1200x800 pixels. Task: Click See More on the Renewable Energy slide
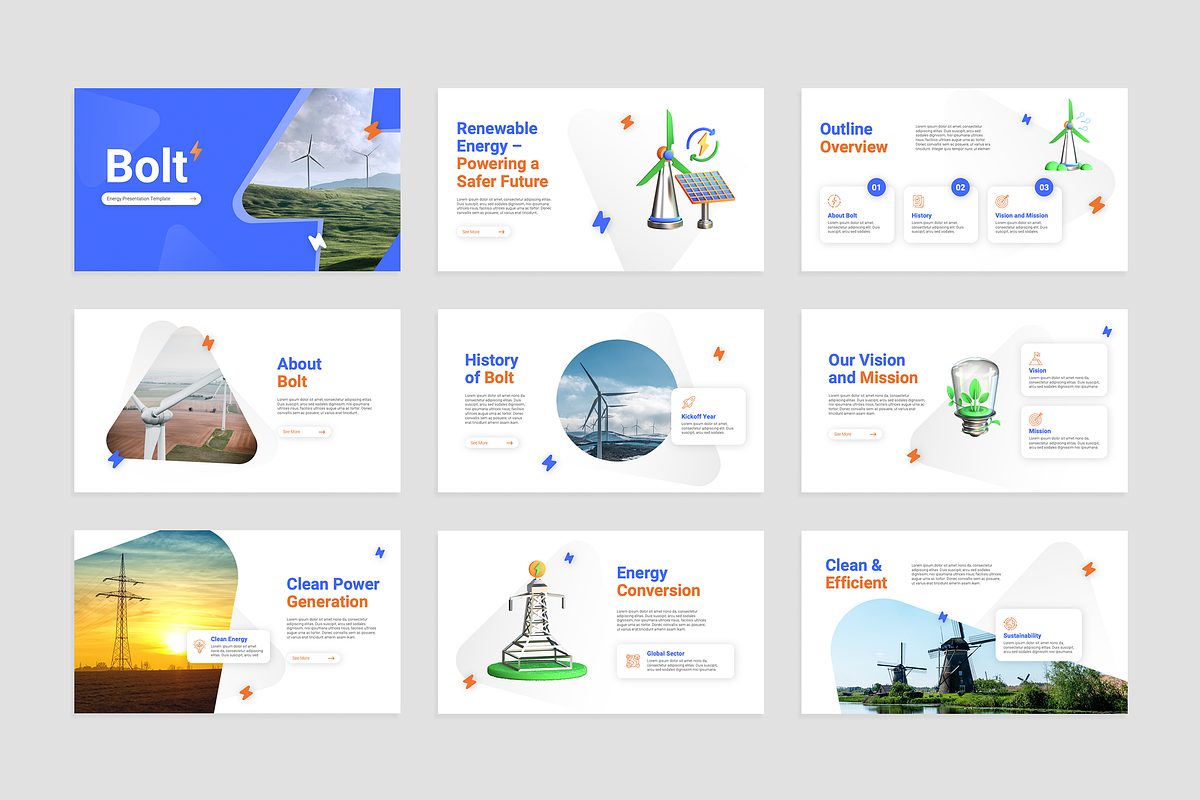484,232
